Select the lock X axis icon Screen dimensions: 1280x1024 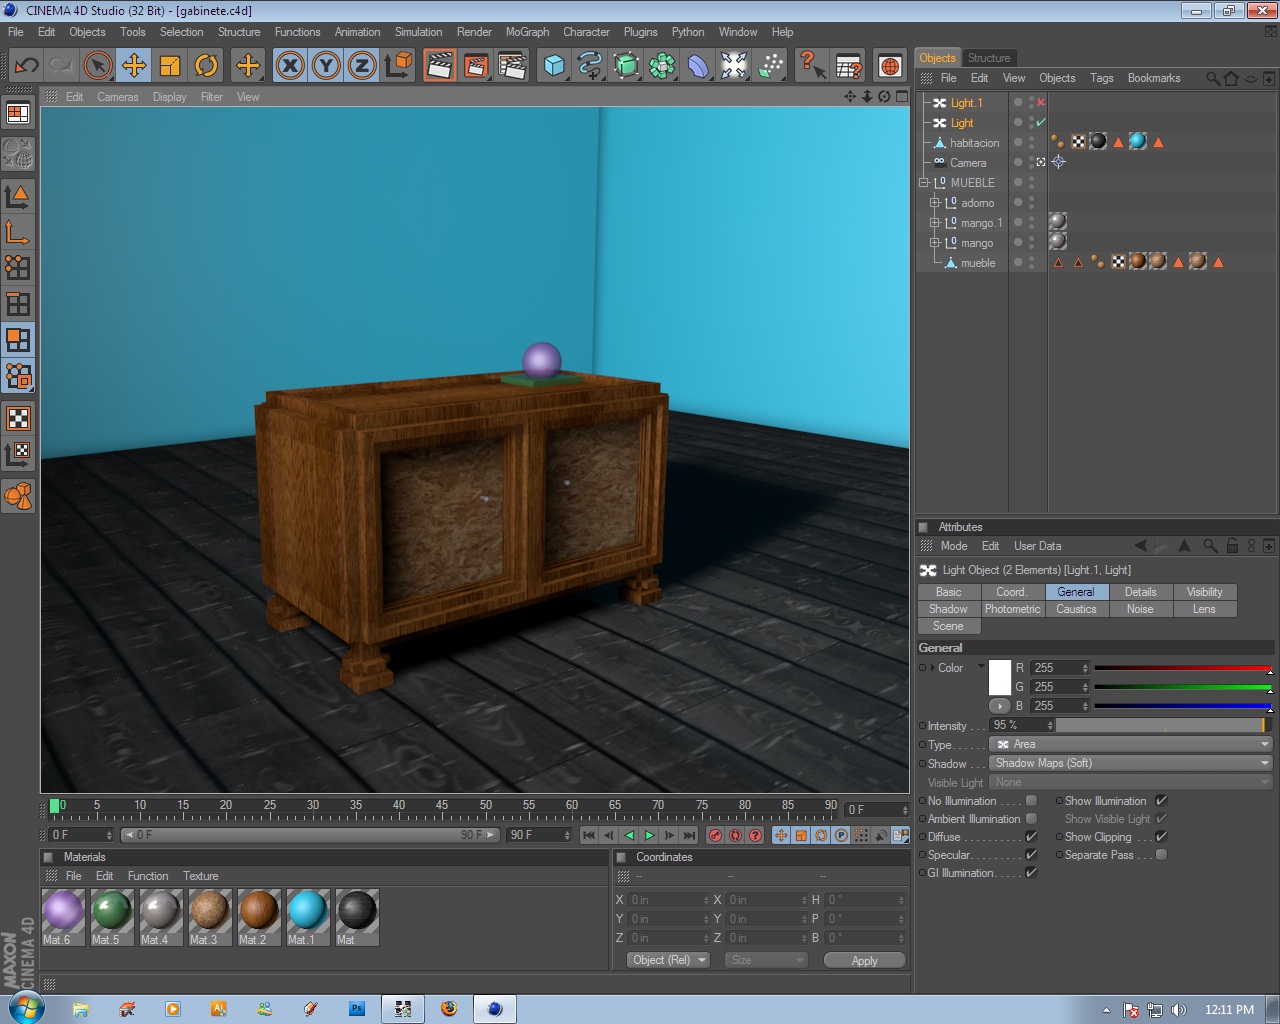point(289,65)
